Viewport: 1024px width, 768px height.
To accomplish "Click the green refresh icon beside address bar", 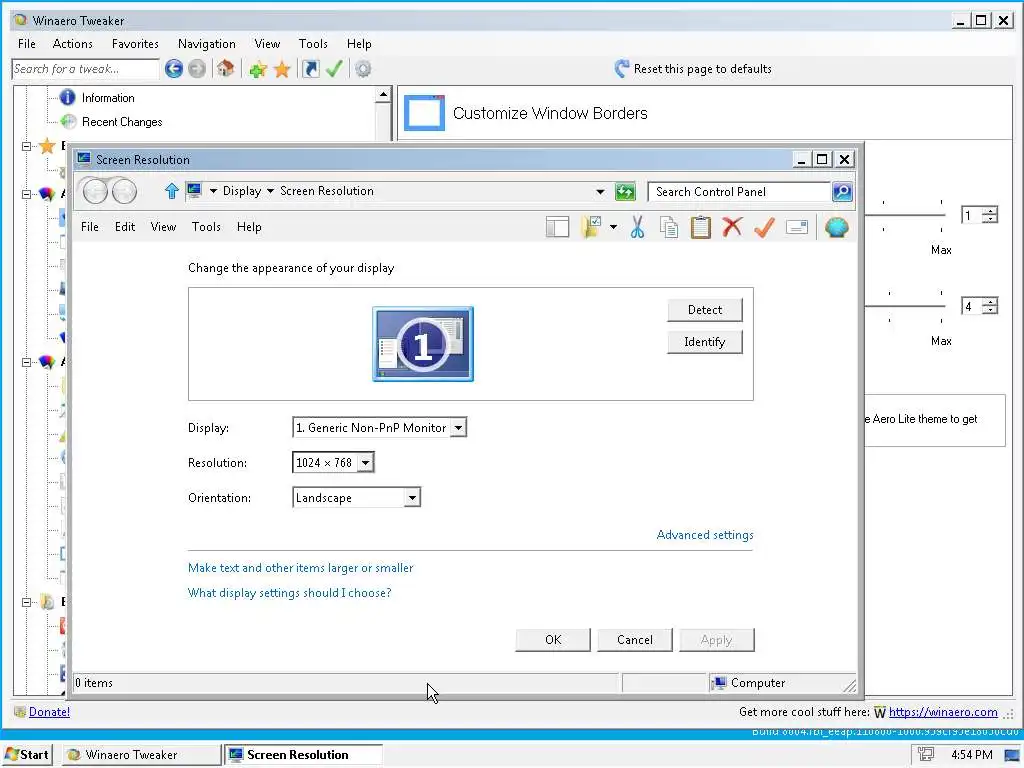I will 625,192.
